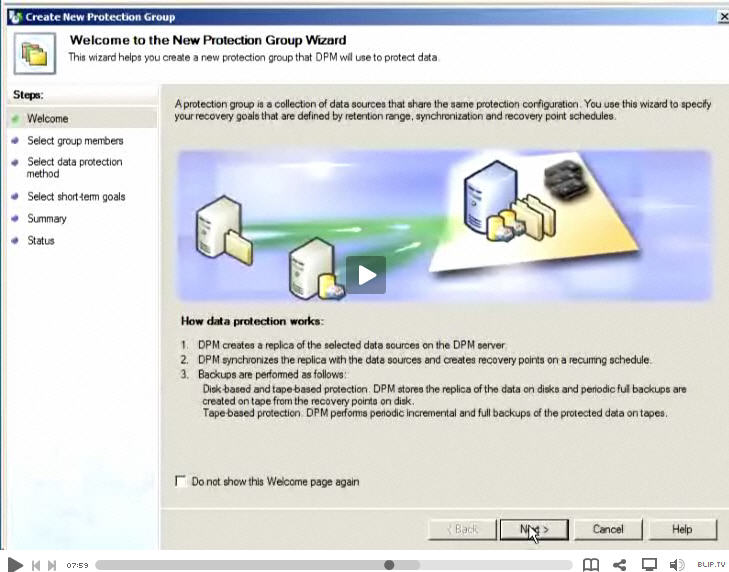Click the large play overlay button on the video
The width and height of the screenshot is (729, 572).
pyautogui.click(x=366, y=275)
